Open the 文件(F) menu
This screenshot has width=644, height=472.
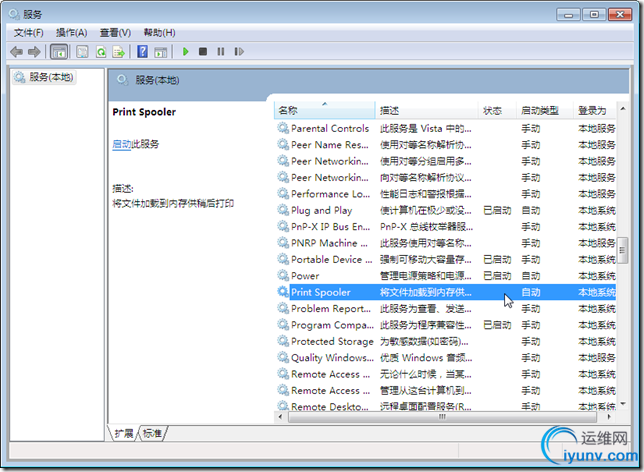[28, 32]
